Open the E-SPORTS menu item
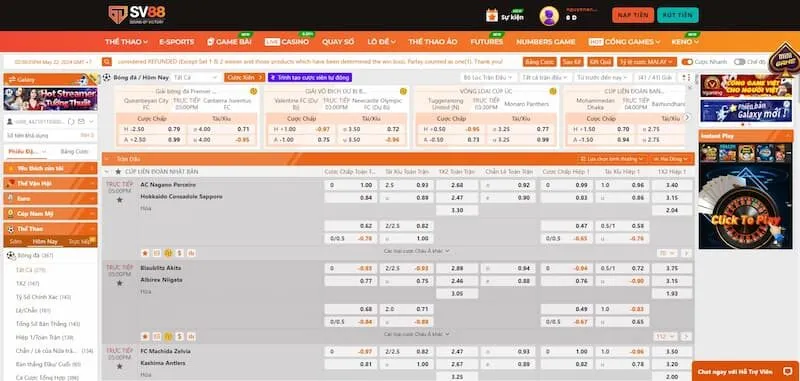Image resolution: width=800 pixels, height=381 pixels. click(x=177, y=42)
